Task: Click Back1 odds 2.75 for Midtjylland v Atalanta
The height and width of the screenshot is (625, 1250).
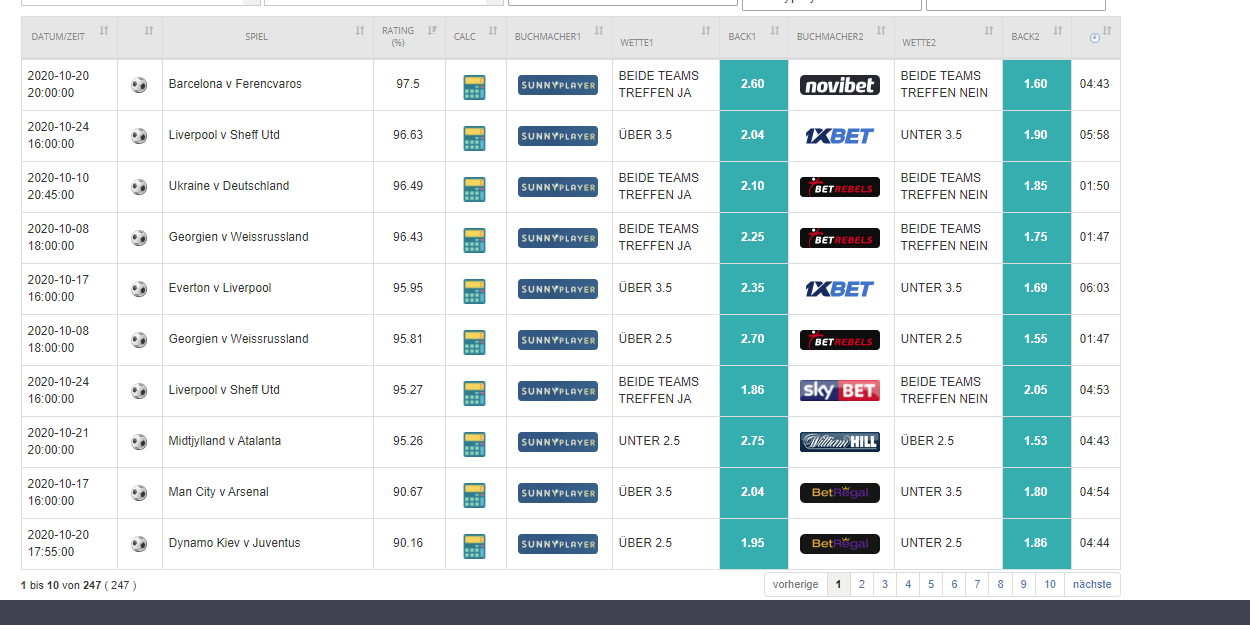Action: pyautogui.click(x=753, y=441)
